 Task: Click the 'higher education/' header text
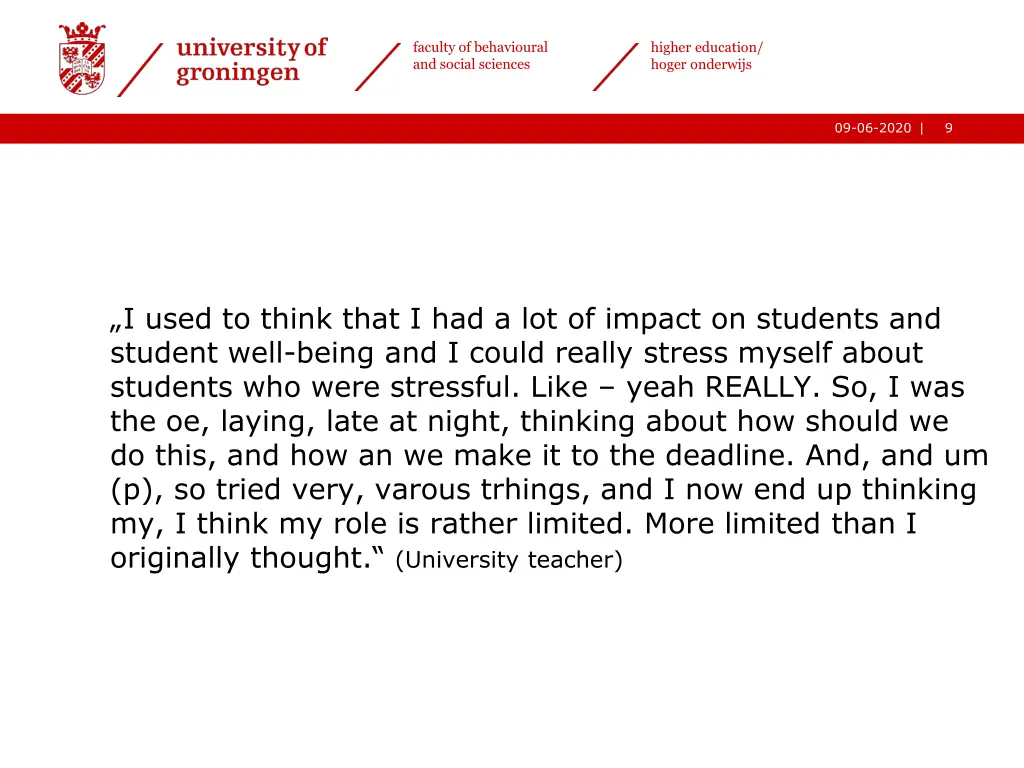coord(706,47)
